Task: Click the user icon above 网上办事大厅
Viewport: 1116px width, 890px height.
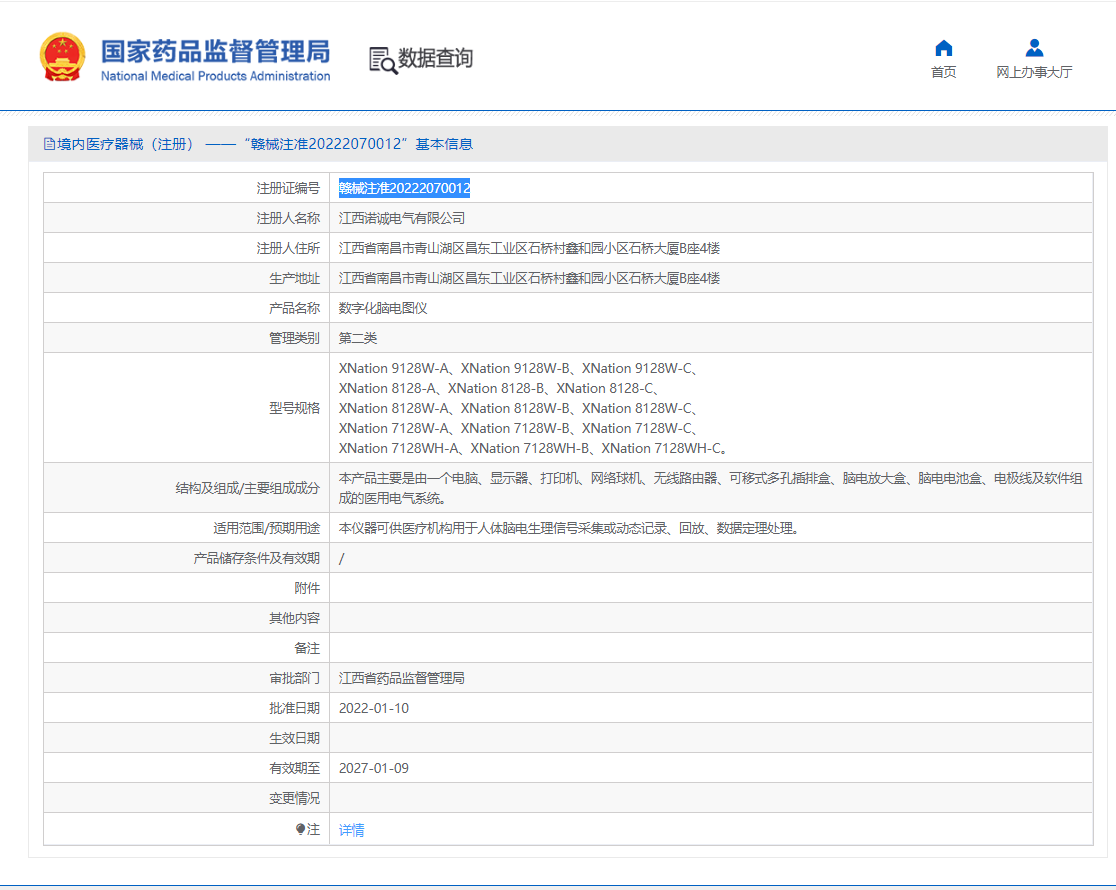Action: [x=1034, y=48]
